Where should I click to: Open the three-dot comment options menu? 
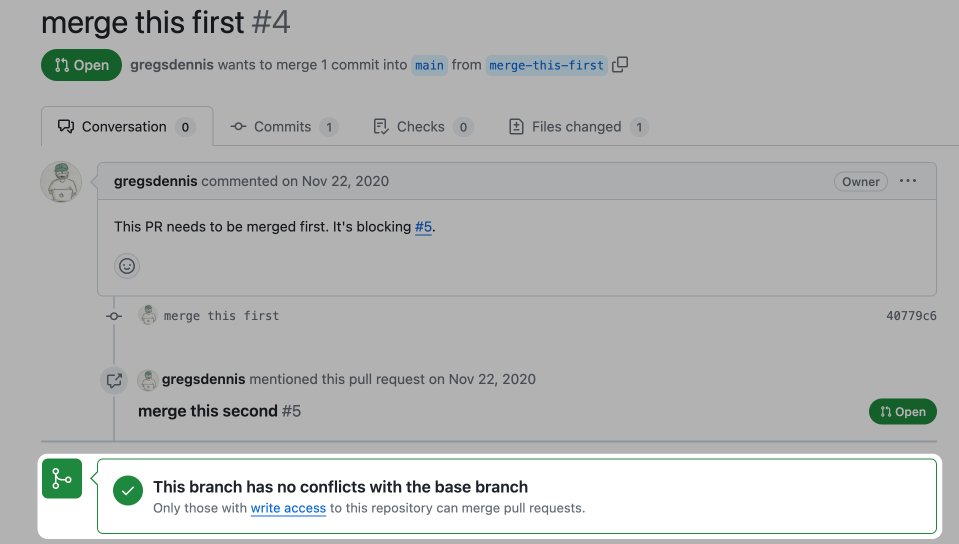pyautogui.click(x=908, y=181)
